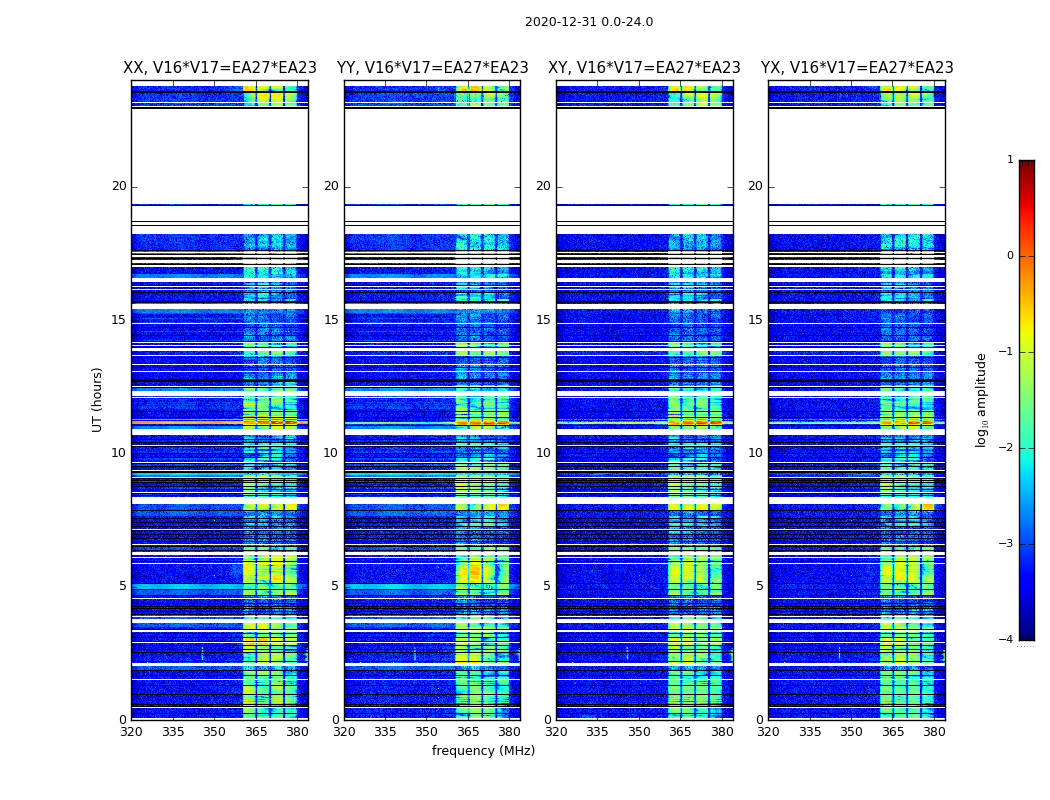Click the red streak in the XX spectrogram
The width and height of the screenshot is (1050, 800).
[x=220, y=422]
